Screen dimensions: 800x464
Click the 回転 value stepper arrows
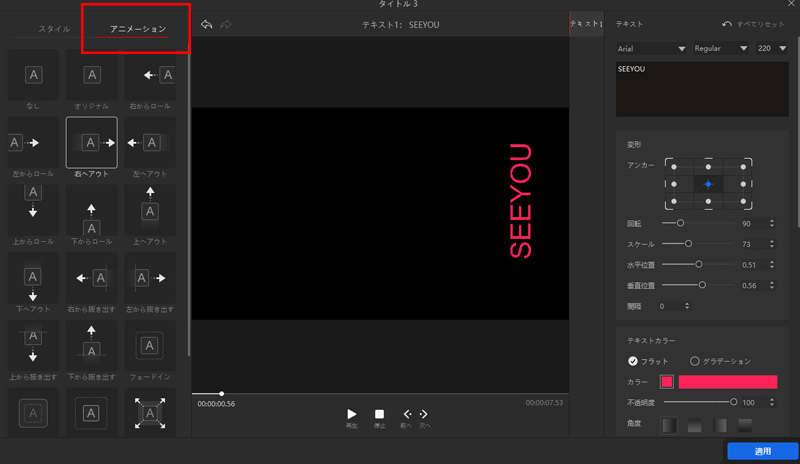(x=771, y=224)
